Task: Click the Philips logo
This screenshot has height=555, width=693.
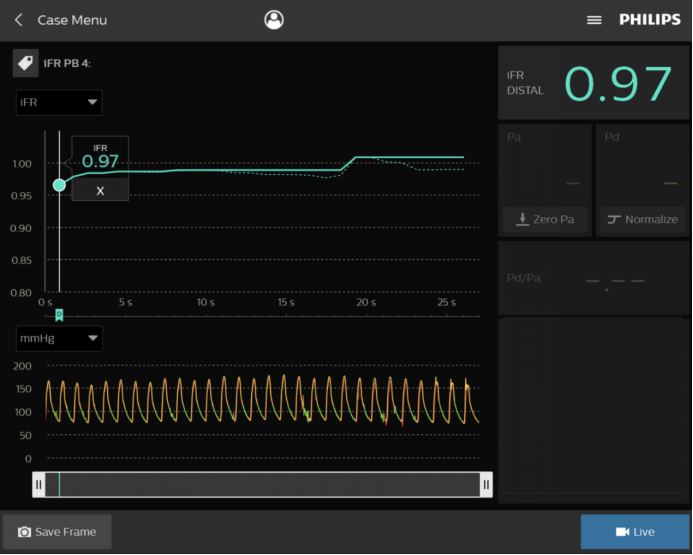Action: click(650, 19)
